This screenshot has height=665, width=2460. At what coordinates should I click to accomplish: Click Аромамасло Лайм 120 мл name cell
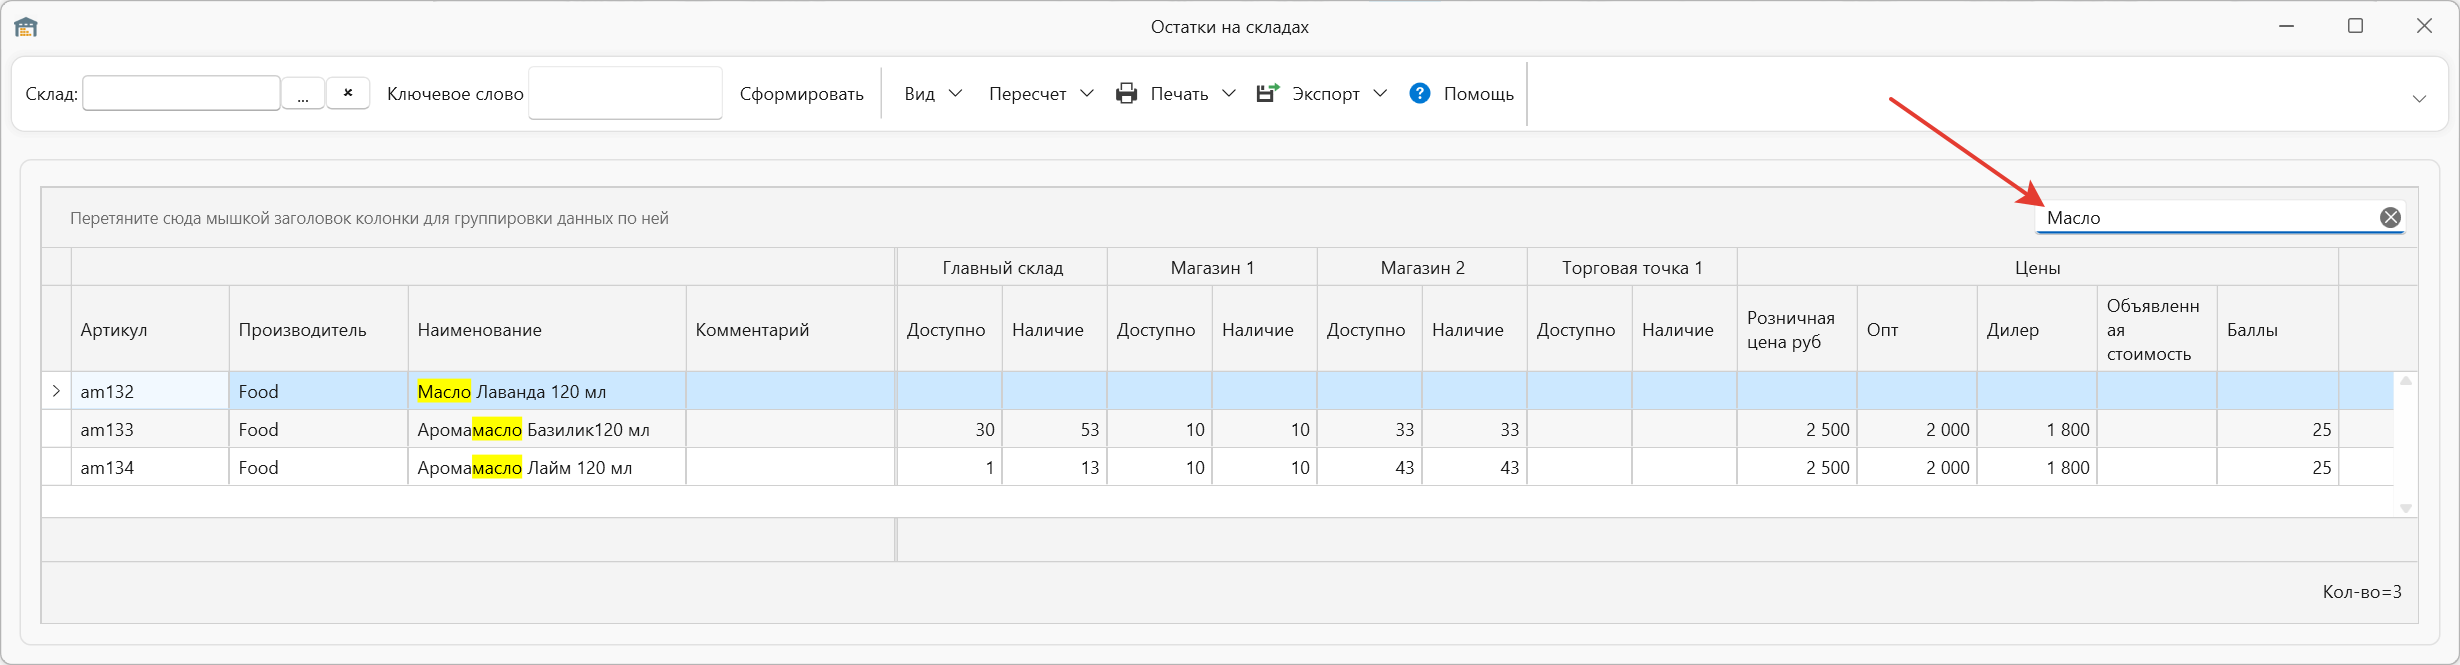pyautogui.click(x=547, y=467)
